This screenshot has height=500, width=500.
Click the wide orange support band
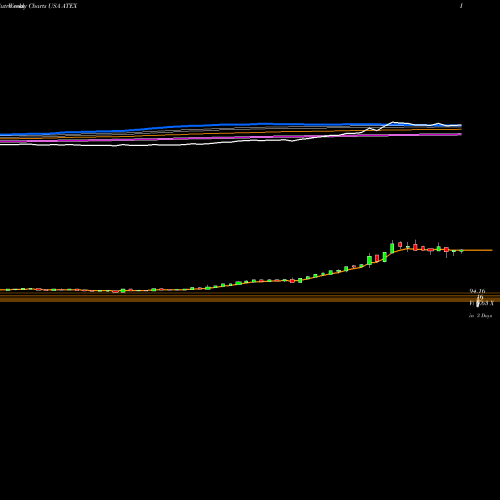pyautogui.click(x=250, y=297)
